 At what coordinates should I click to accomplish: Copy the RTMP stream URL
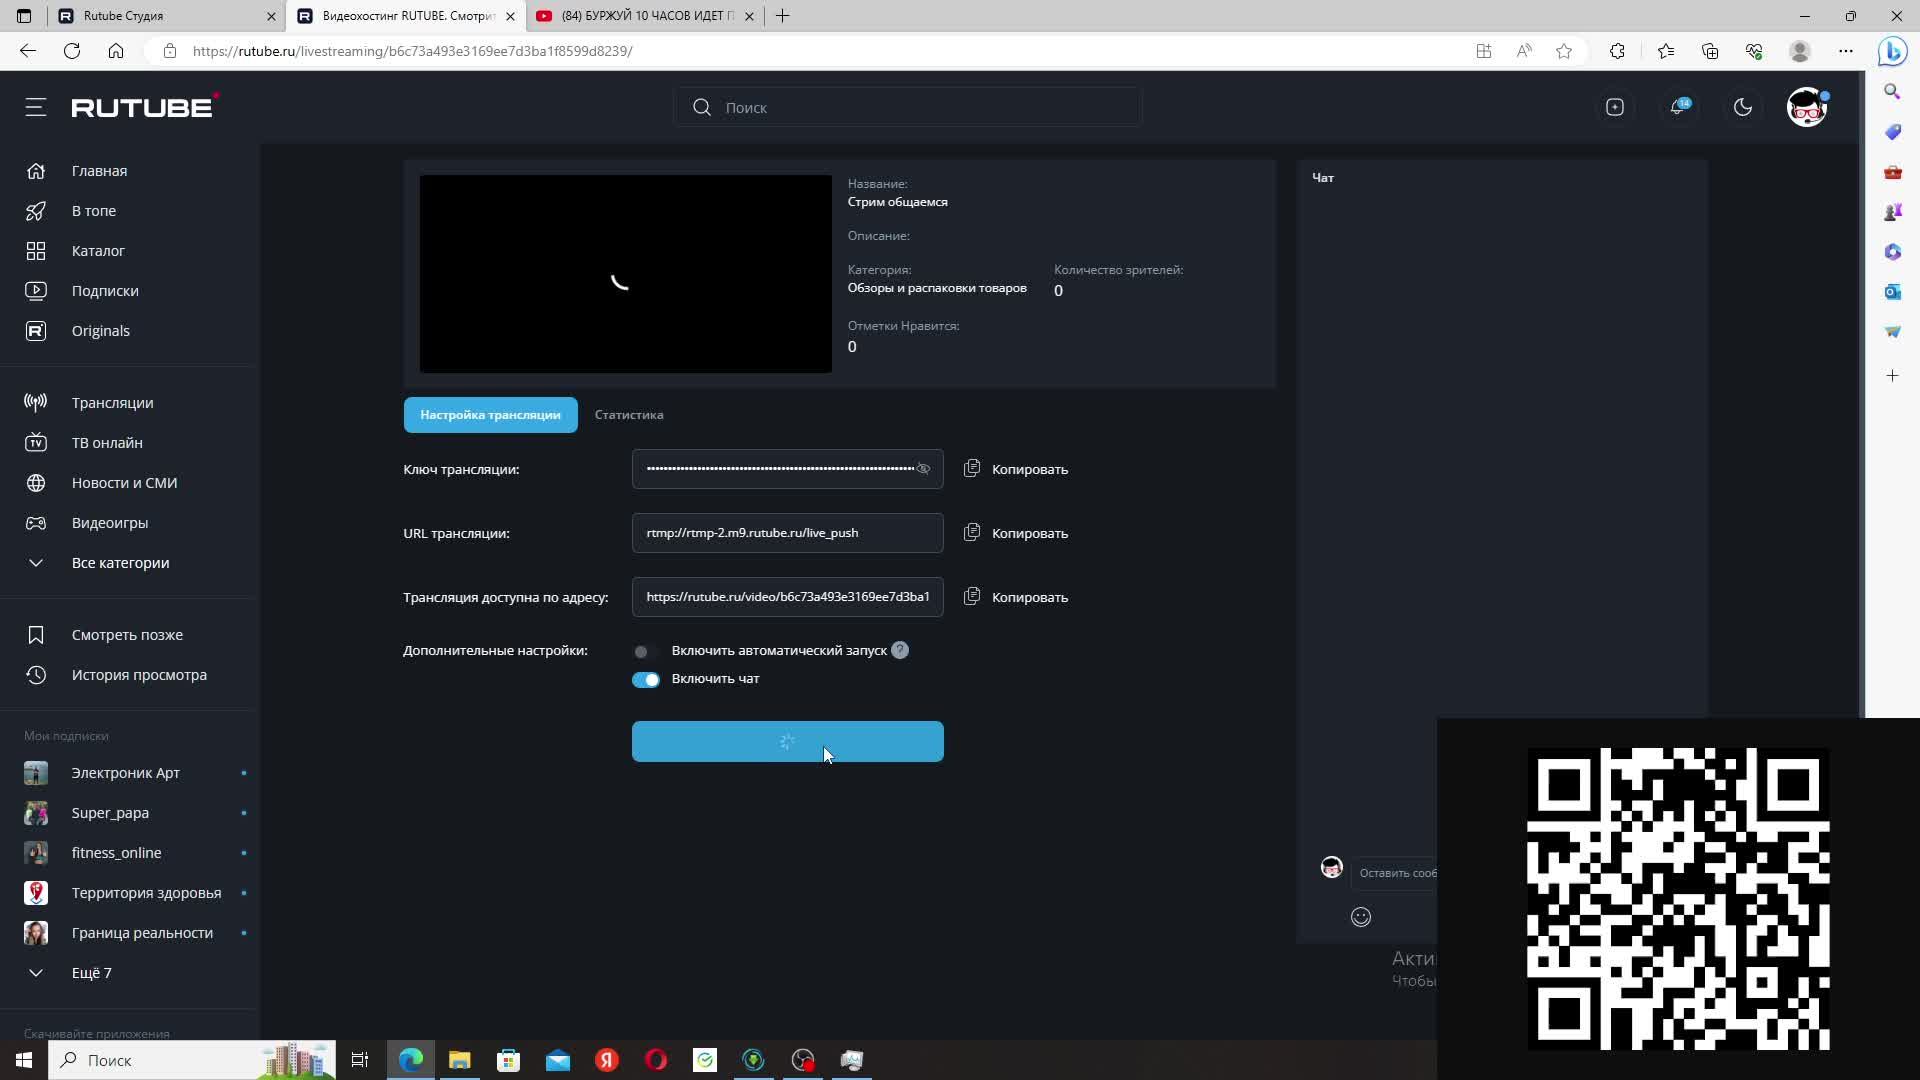pyautogui.click(x=1016, y=533)
